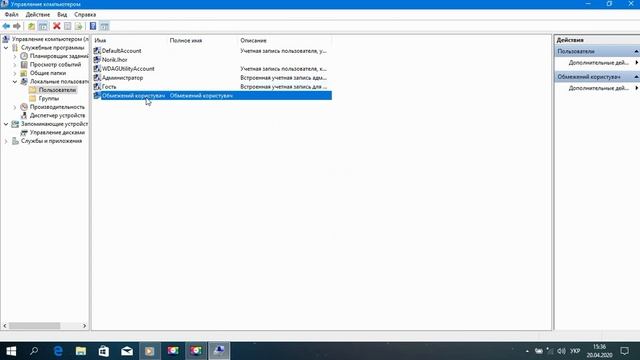Collapse the Служебные программы tree node
640x360 pixels.
coord(6,48)
